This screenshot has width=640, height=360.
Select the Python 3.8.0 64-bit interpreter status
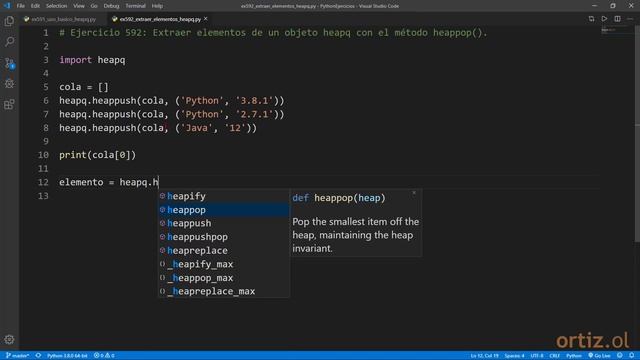(67, 356)
